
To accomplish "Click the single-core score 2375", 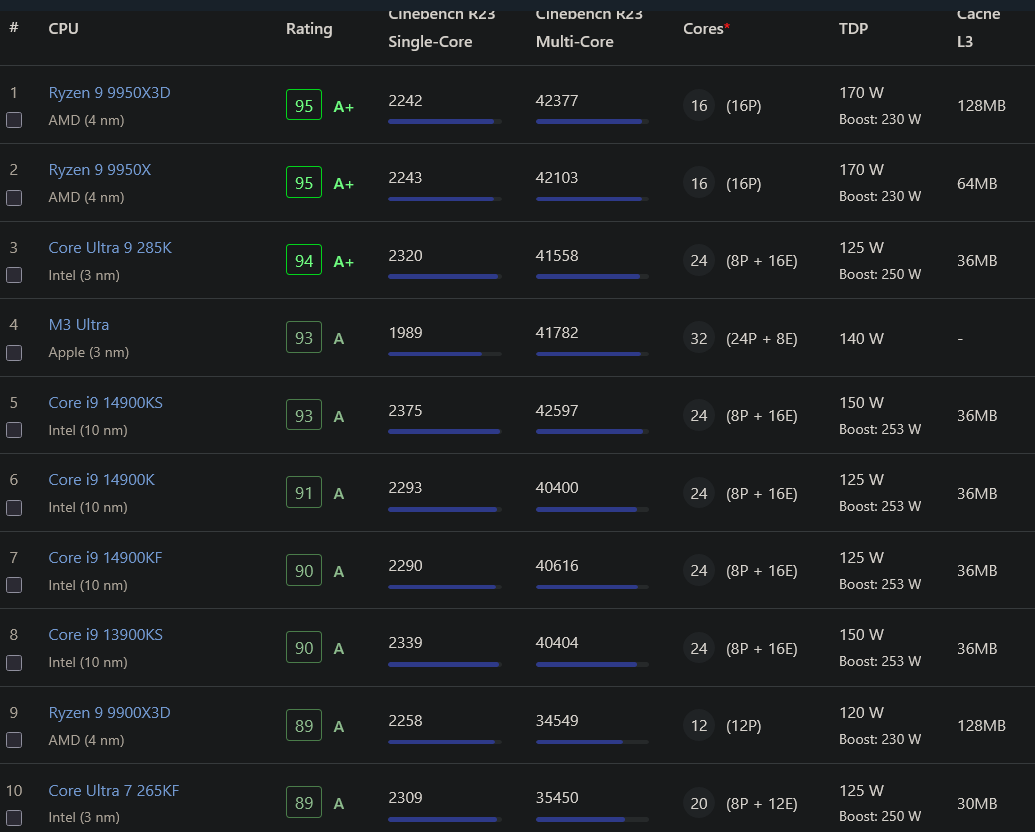I will point(405,411).
